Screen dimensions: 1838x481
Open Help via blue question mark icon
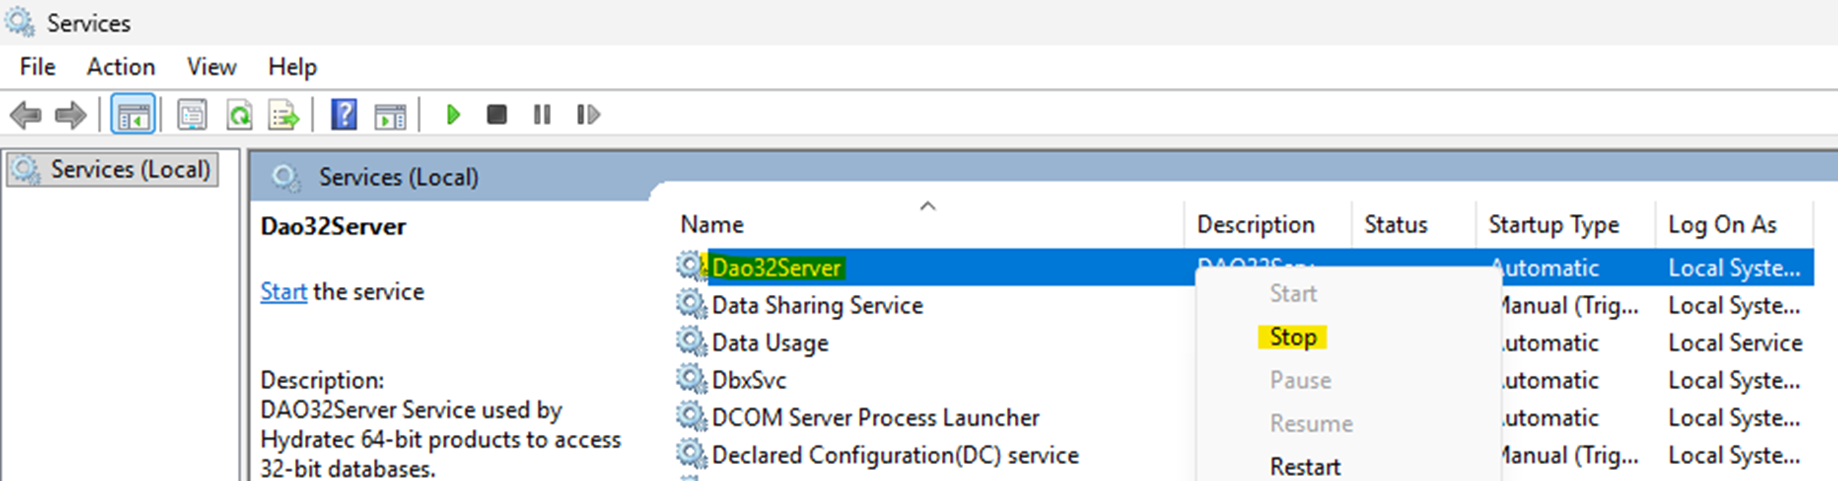point(343,115)
